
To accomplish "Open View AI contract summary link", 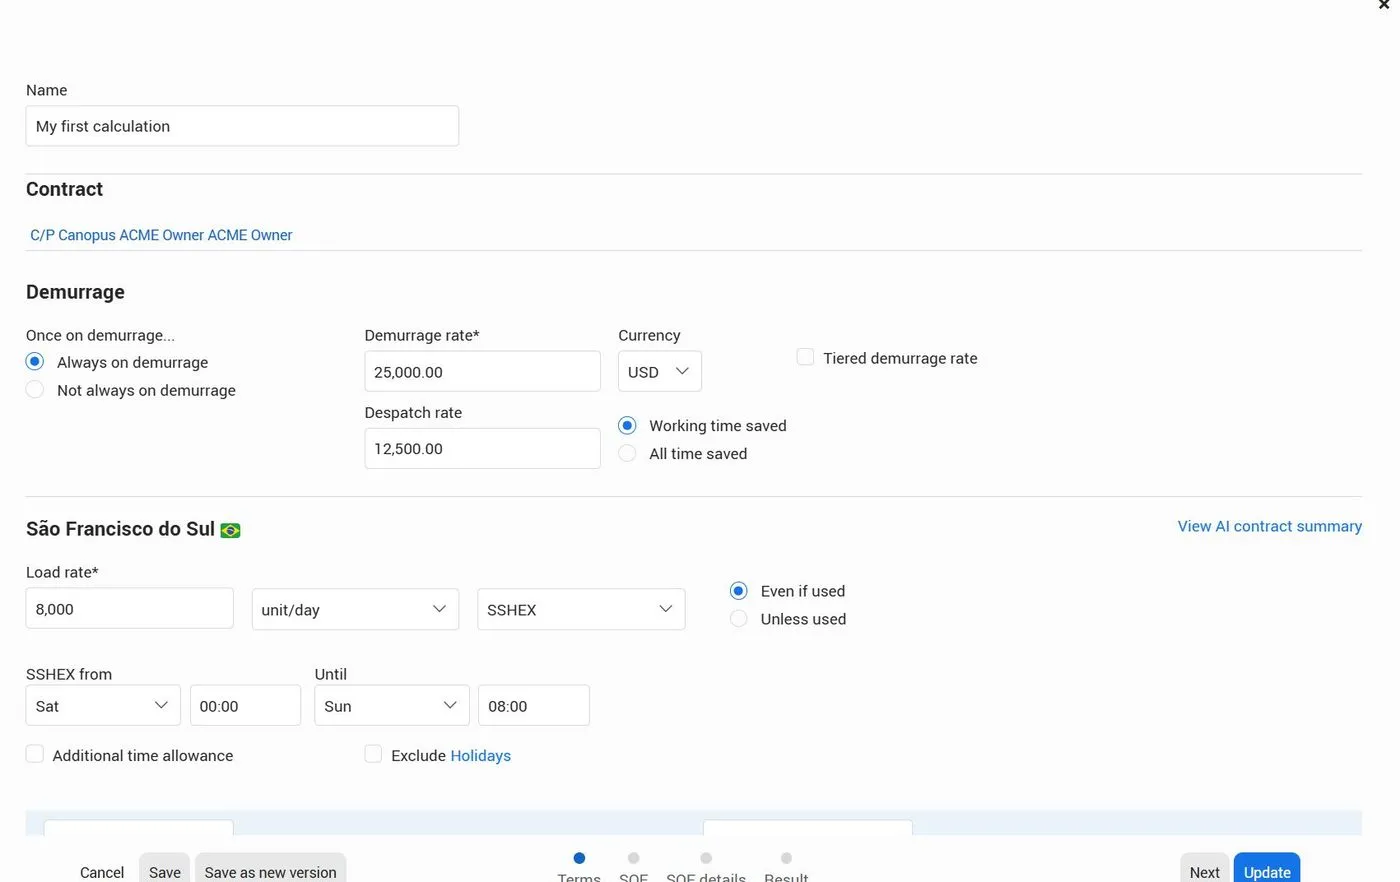I will [1270, 526].
